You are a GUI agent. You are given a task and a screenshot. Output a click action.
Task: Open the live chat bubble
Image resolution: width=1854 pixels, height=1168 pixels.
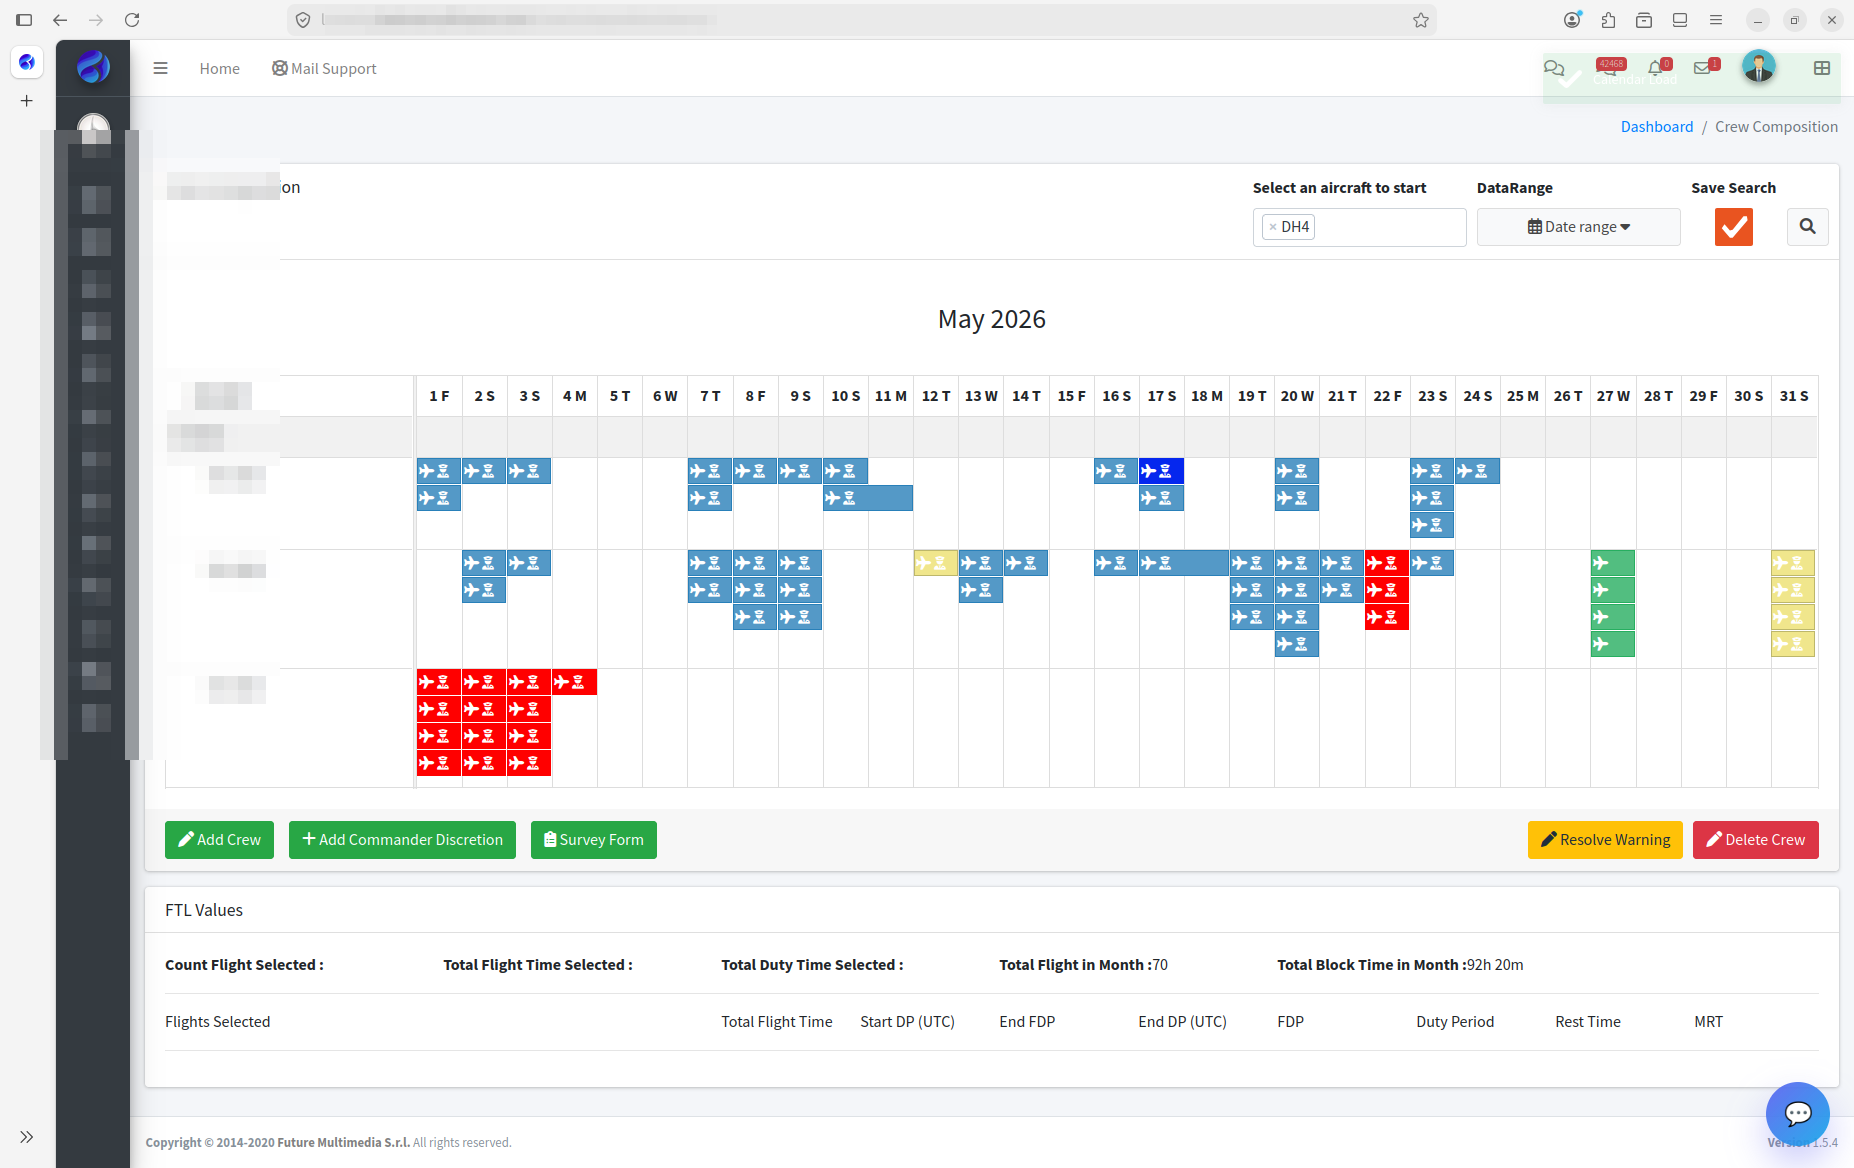(1797, 1113)
